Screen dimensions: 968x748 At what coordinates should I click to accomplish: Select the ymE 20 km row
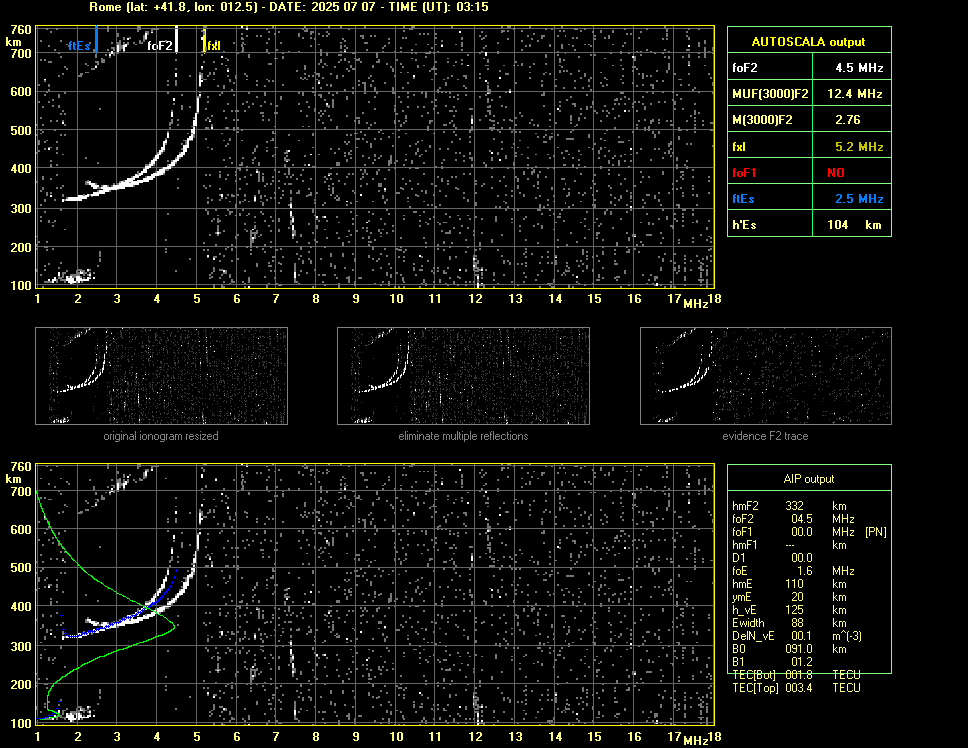click(x=789, y=596)
